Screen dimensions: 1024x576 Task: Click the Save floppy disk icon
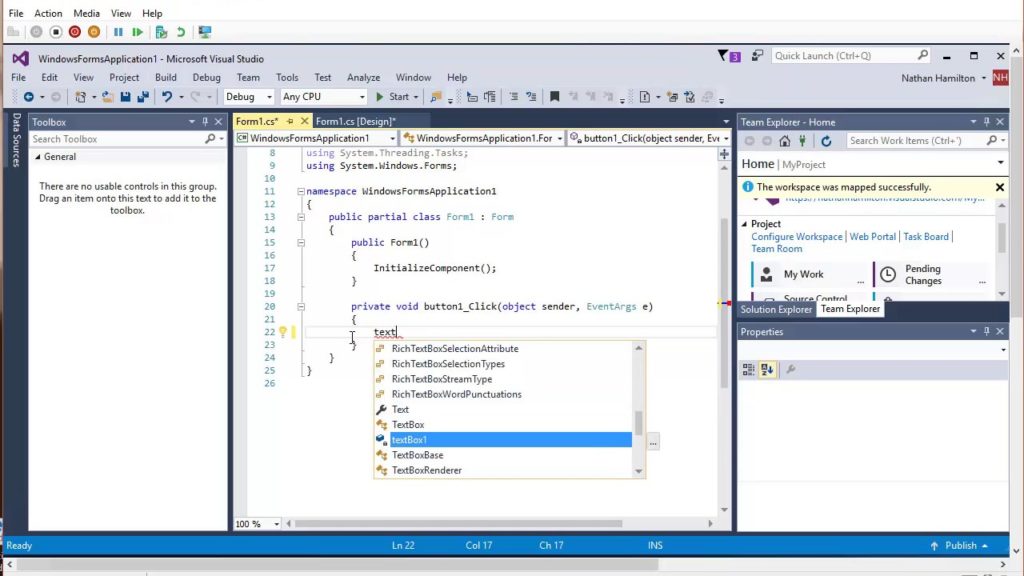coord(125,97)
